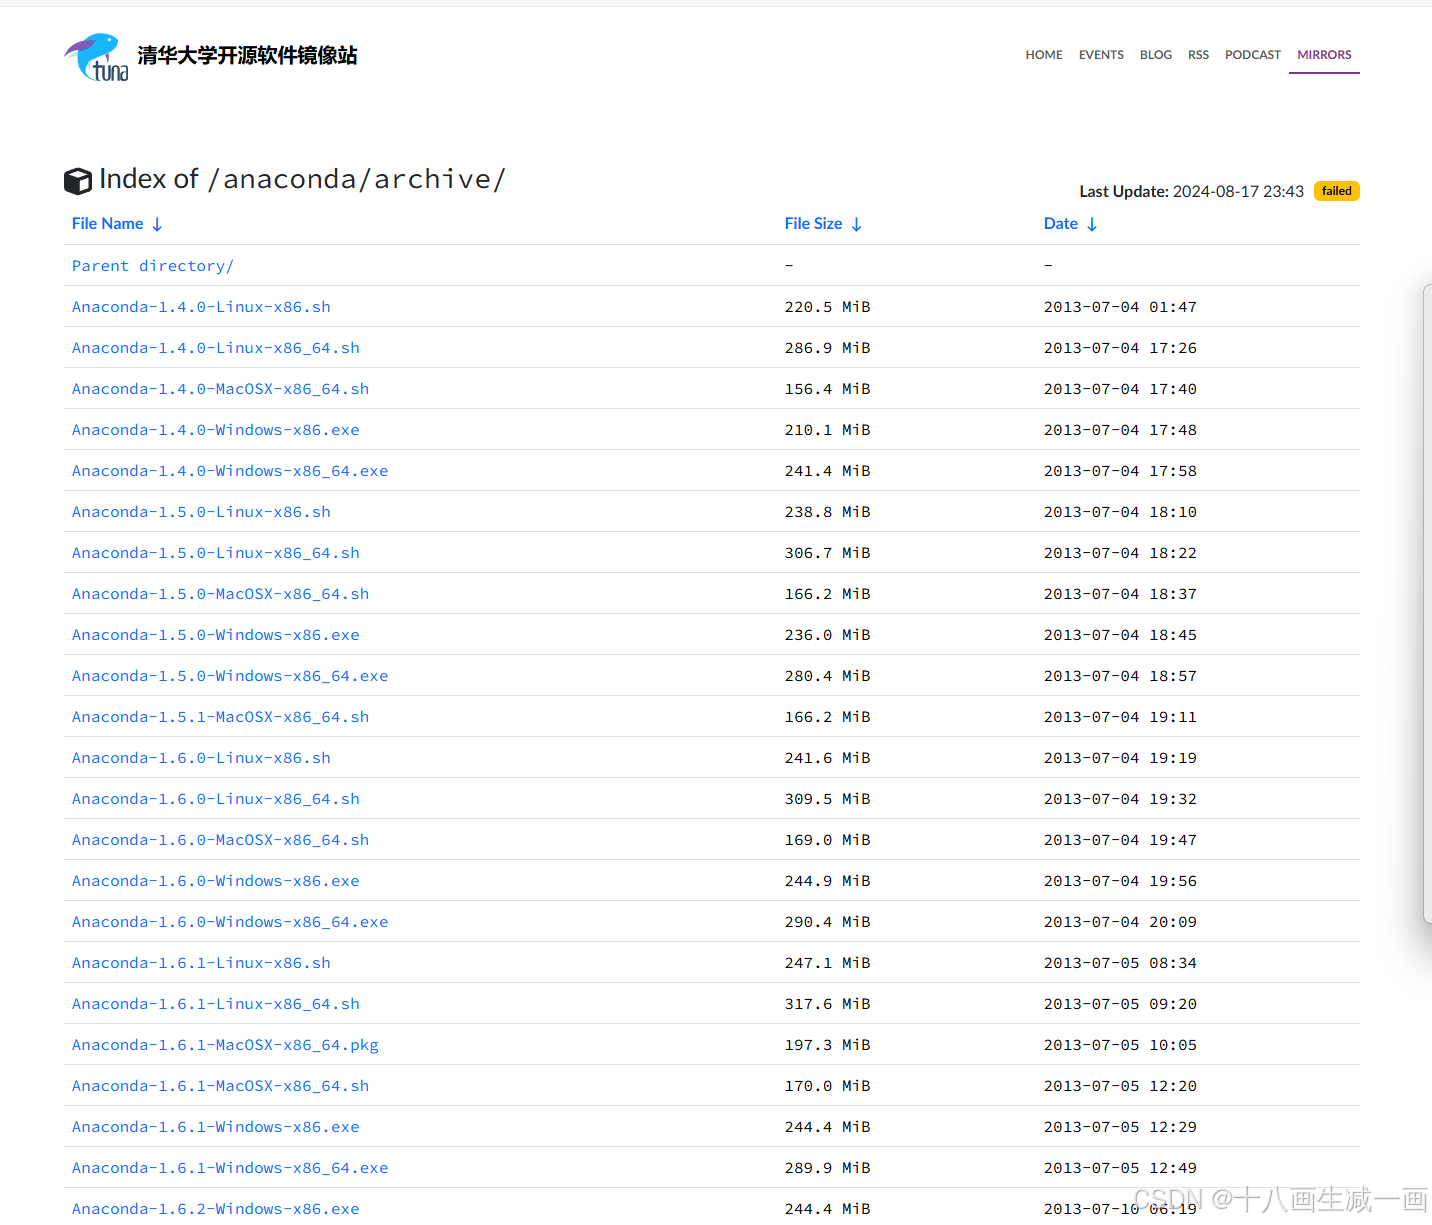1432x1225 pixels.
Task: Open the HOME menu item
Action: pyautogui.click(x=1044, y=55)
